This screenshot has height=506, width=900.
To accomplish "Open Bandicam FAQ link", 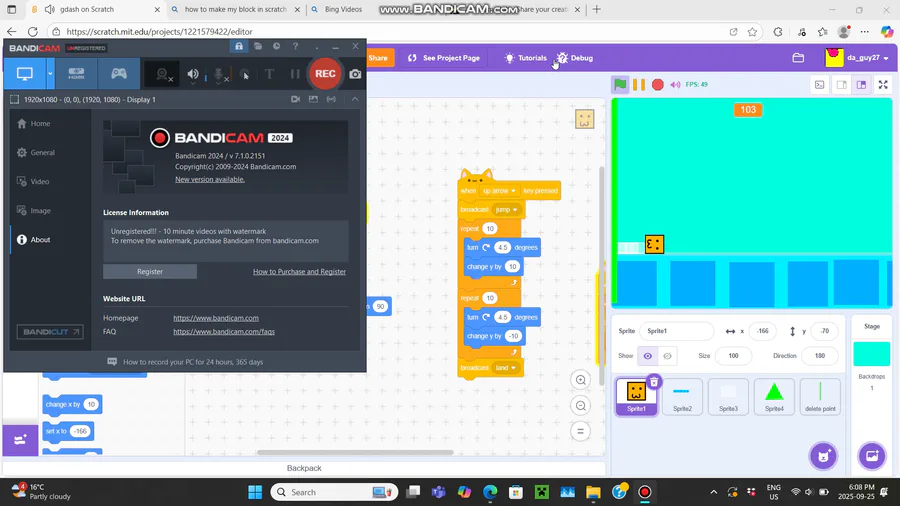I will (x=224, y=332).
